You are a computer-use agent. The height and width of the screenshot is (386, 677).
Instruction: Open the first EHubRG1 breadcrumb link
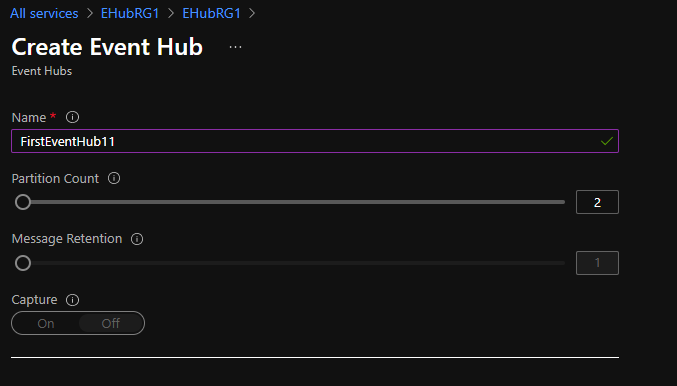point(130,13)
